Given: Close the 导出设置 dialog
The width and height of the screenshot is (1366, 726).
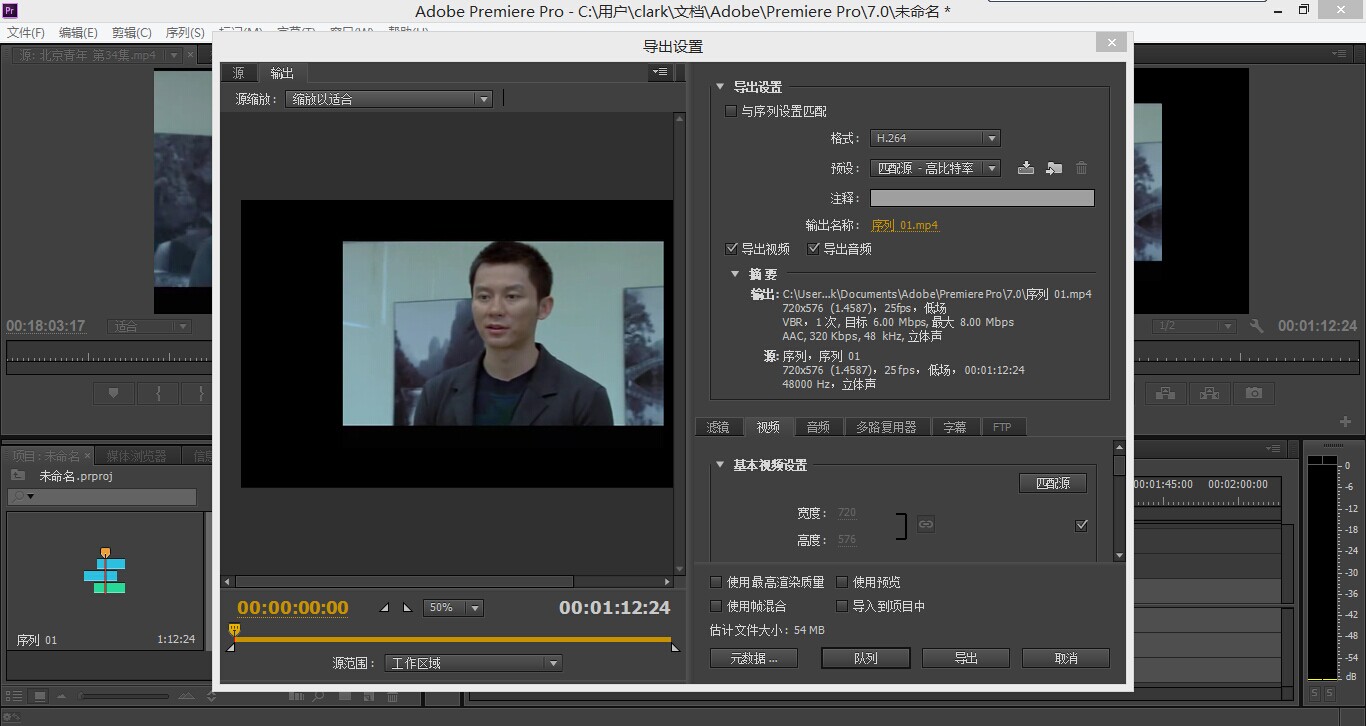Looking at the screenshot, I should coord(1110,43).
